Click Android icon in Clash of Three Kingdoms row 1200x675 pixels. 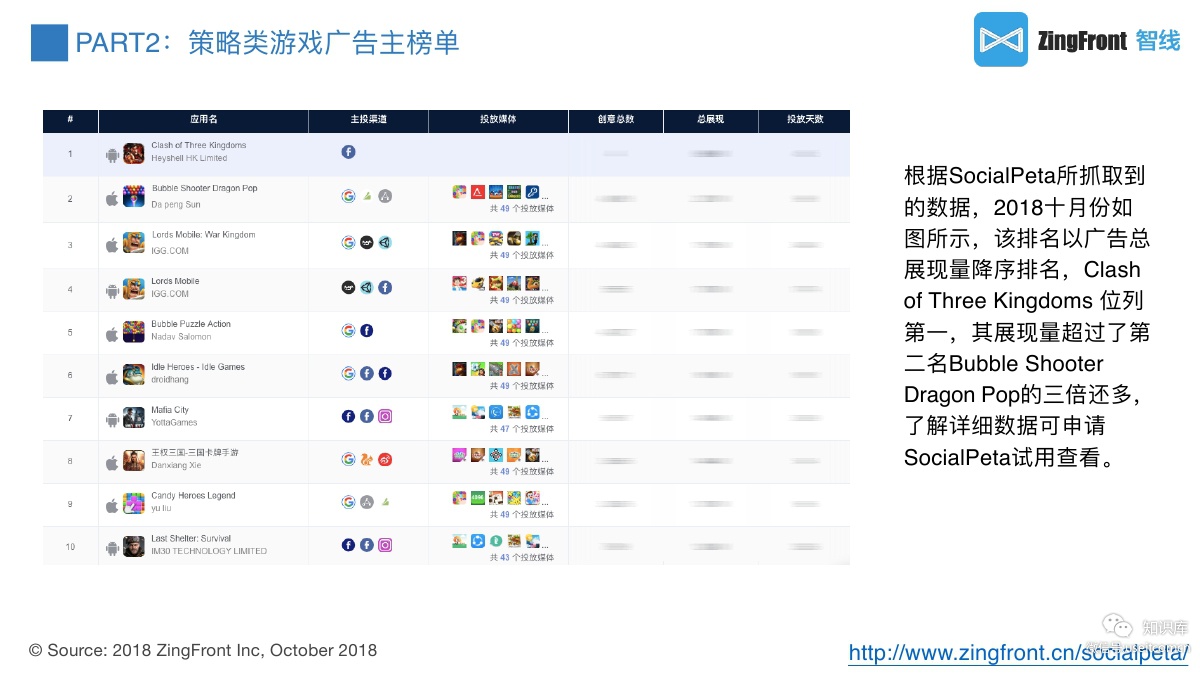click(x=112, y=155)
